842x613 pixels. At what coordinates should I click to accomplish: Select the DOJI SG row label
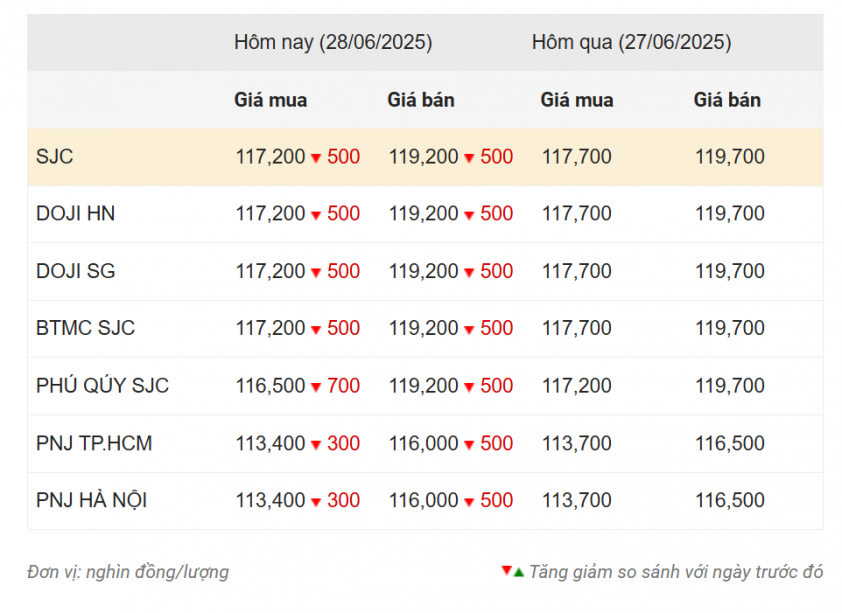[75, 271]
